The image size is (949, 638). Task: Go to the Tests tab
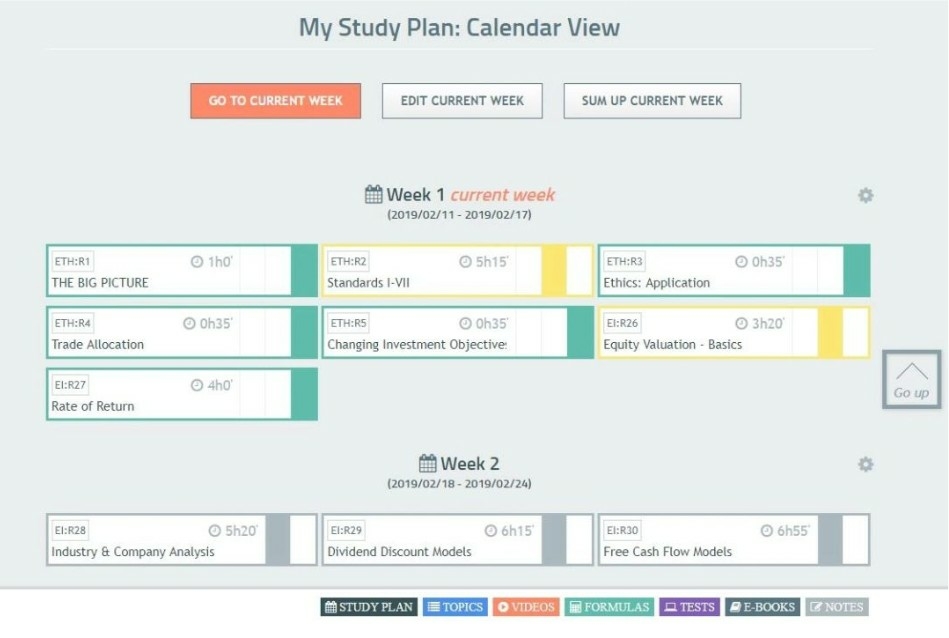click(689, 607)
